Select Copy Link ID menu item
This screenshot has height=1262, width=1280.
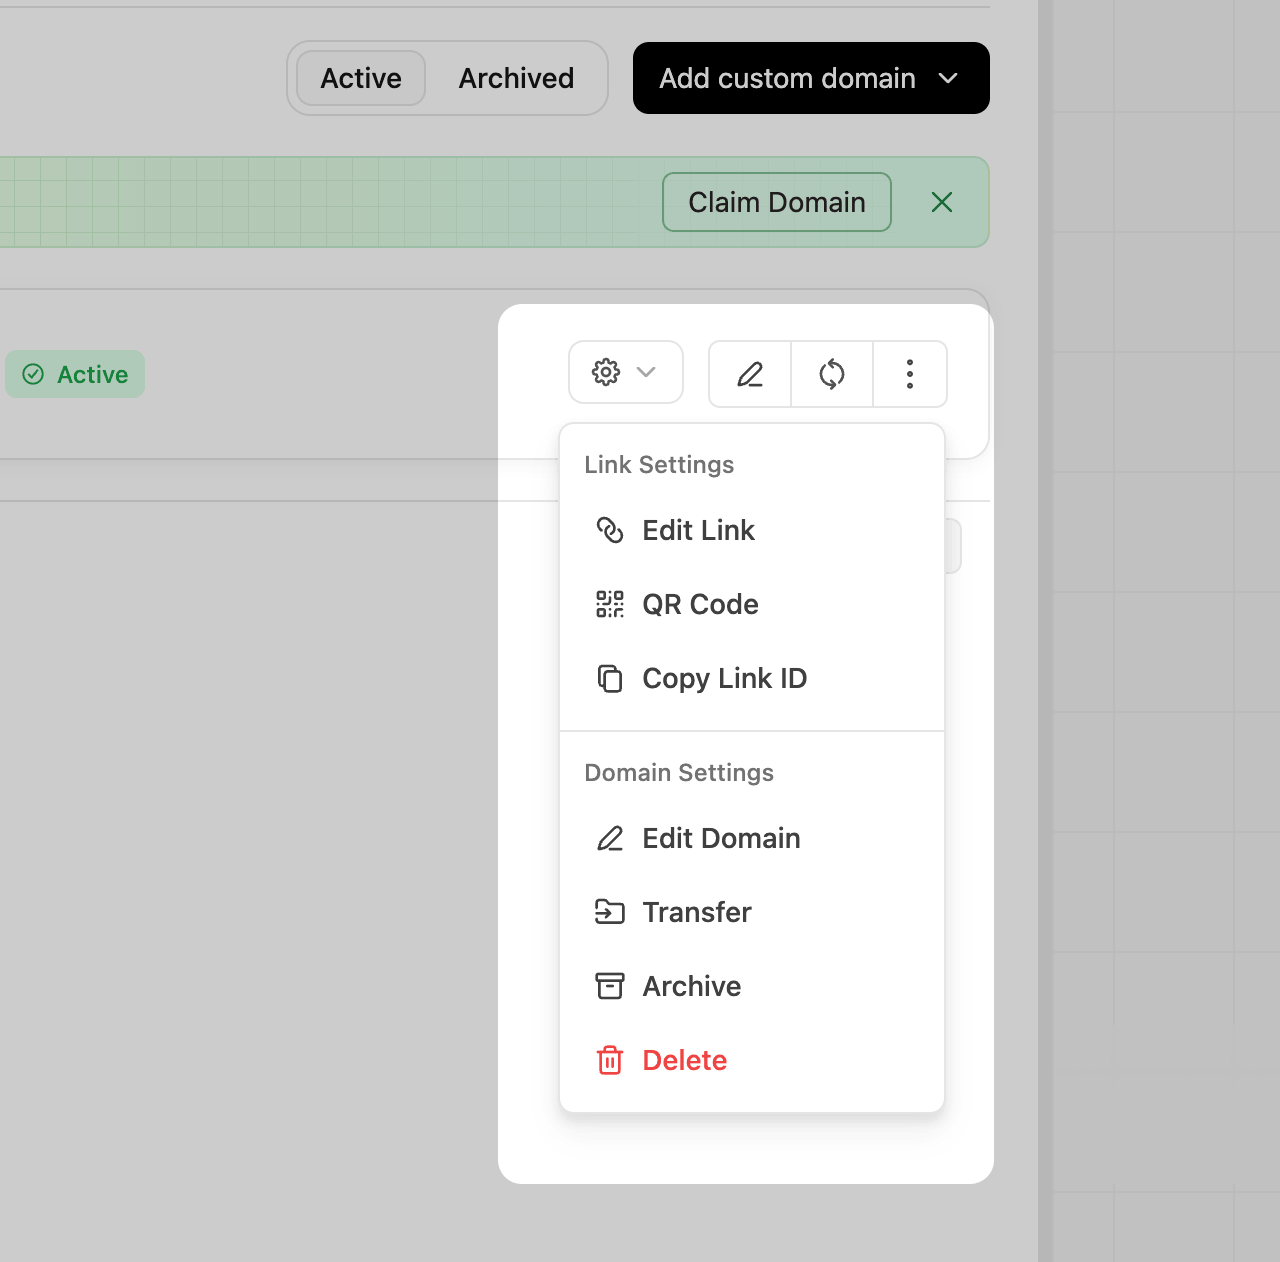coord(752,678)
